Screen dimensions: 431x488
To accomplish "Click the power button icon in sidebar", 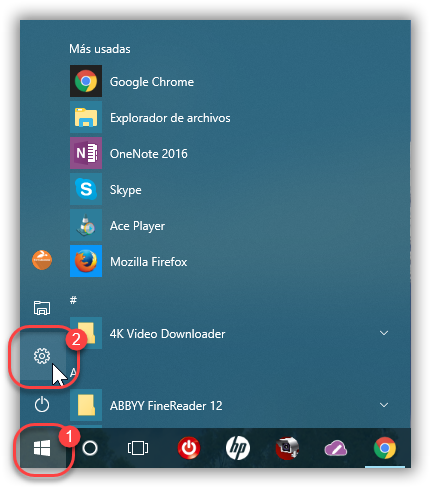I will [x=42, y=405].
